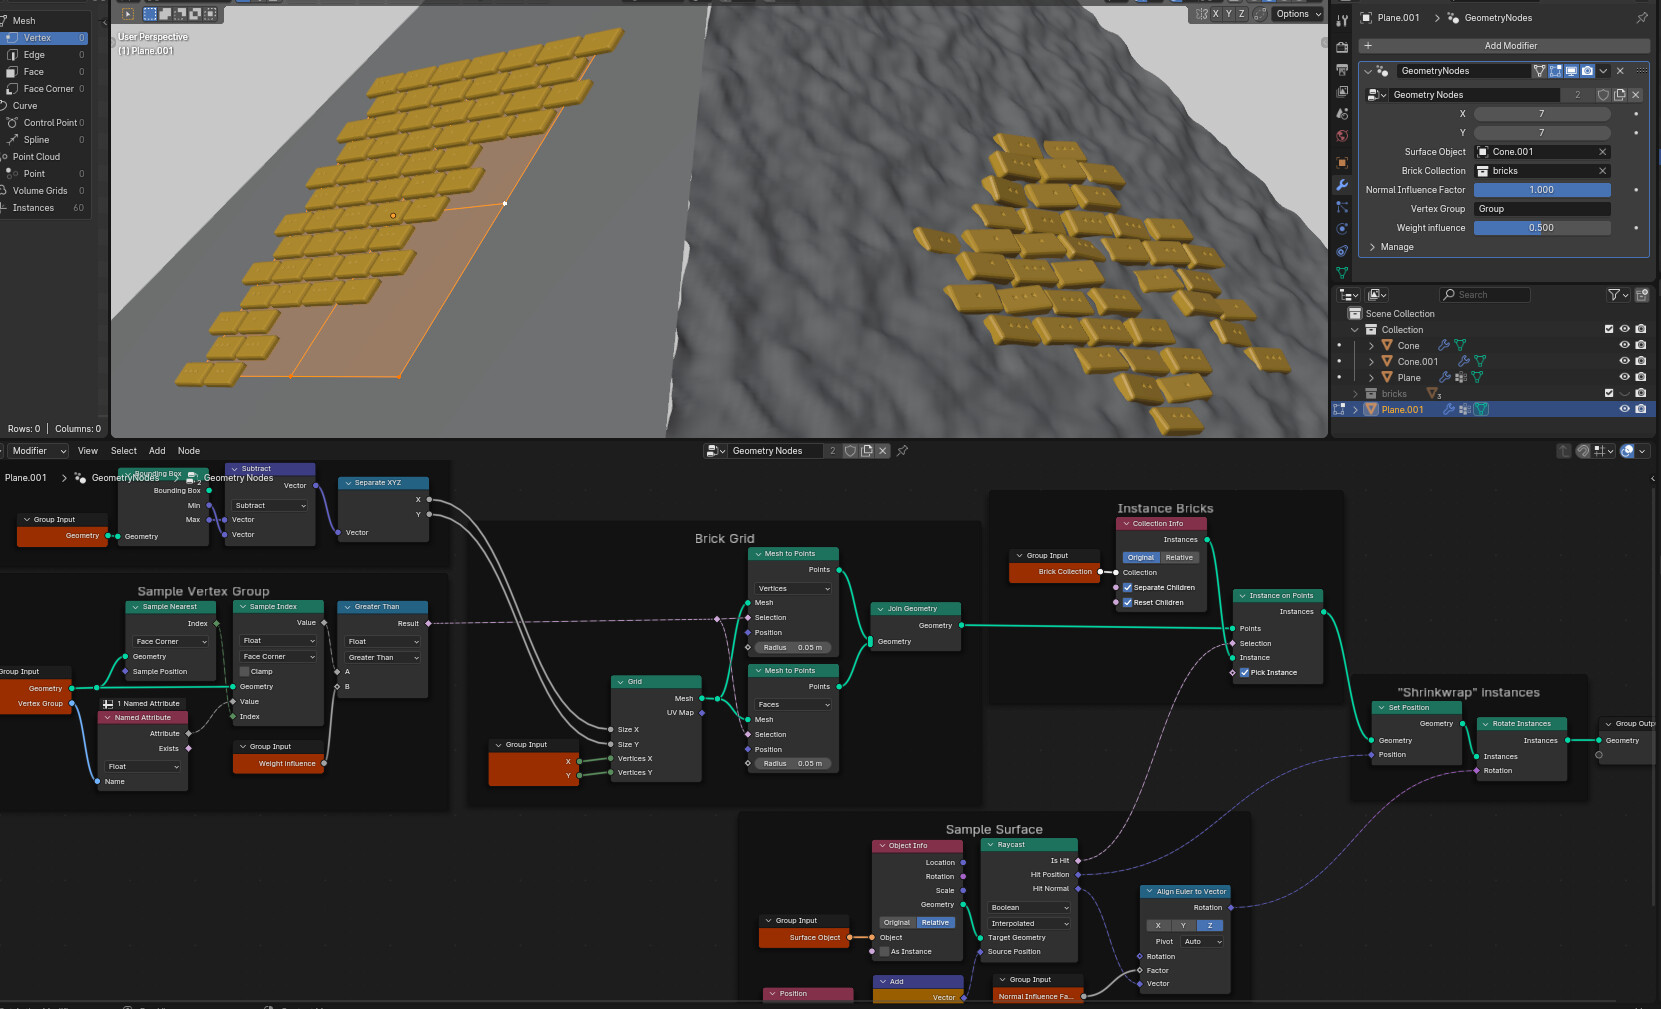Hide Cone.001 in the viewport
Screen dimensions: 1661x1009
(1624, 362)
